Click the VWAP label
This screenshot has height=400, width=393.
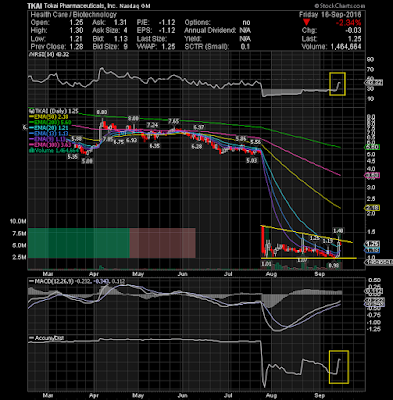(x=146, y=47)
